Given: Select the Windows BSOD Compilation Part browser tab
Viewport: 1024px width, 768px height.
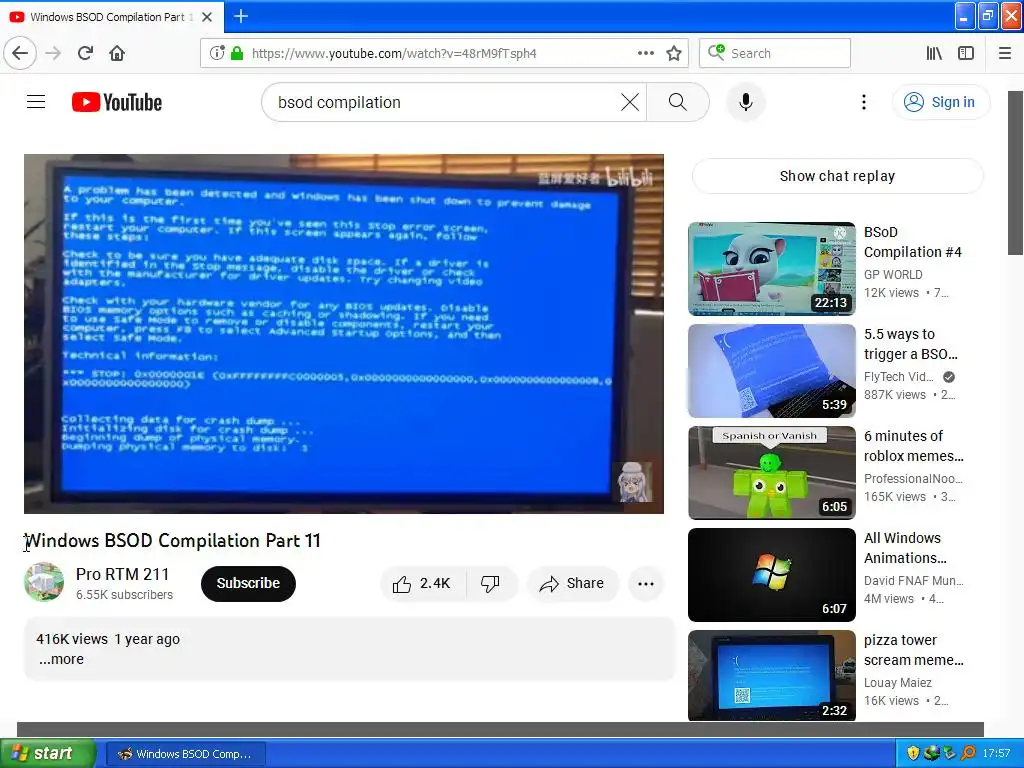Looking at the screenshot, I should (111, 17).
